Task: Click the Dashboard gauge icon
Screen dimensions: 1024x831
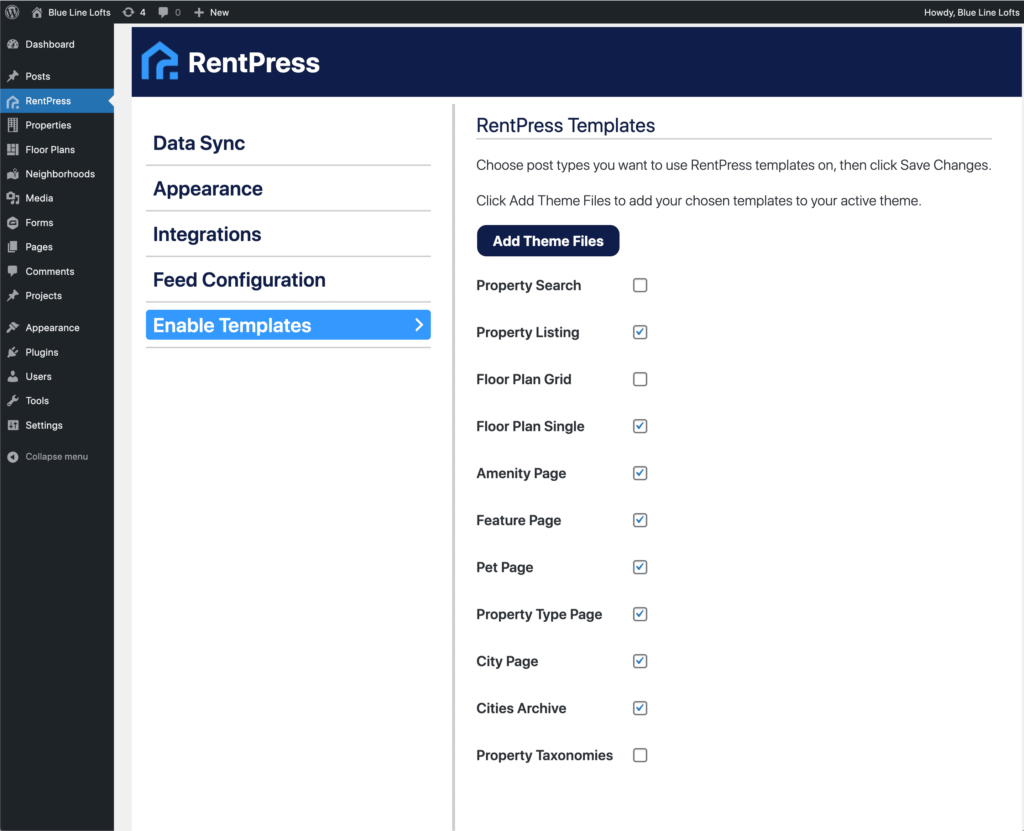Action: point(12,44)
